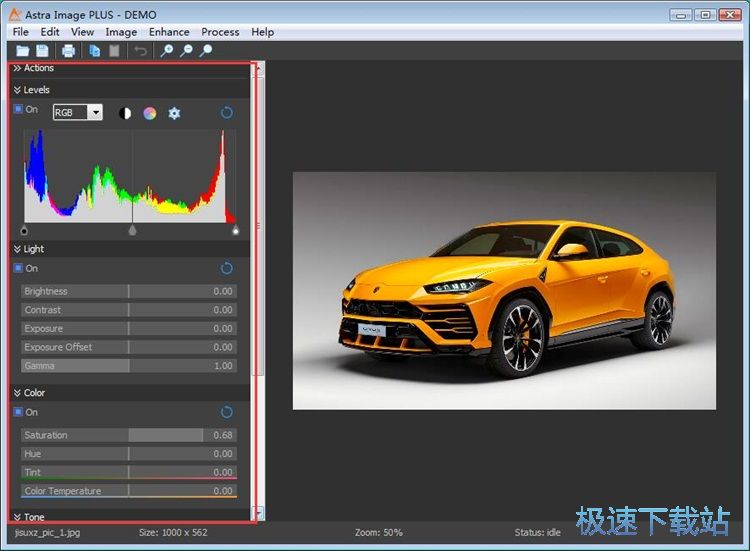Image resolution: width=750 pixels, height=551 pixels.
Task: Click the Zoom in magnifier icon
Action: pos(167,51)
